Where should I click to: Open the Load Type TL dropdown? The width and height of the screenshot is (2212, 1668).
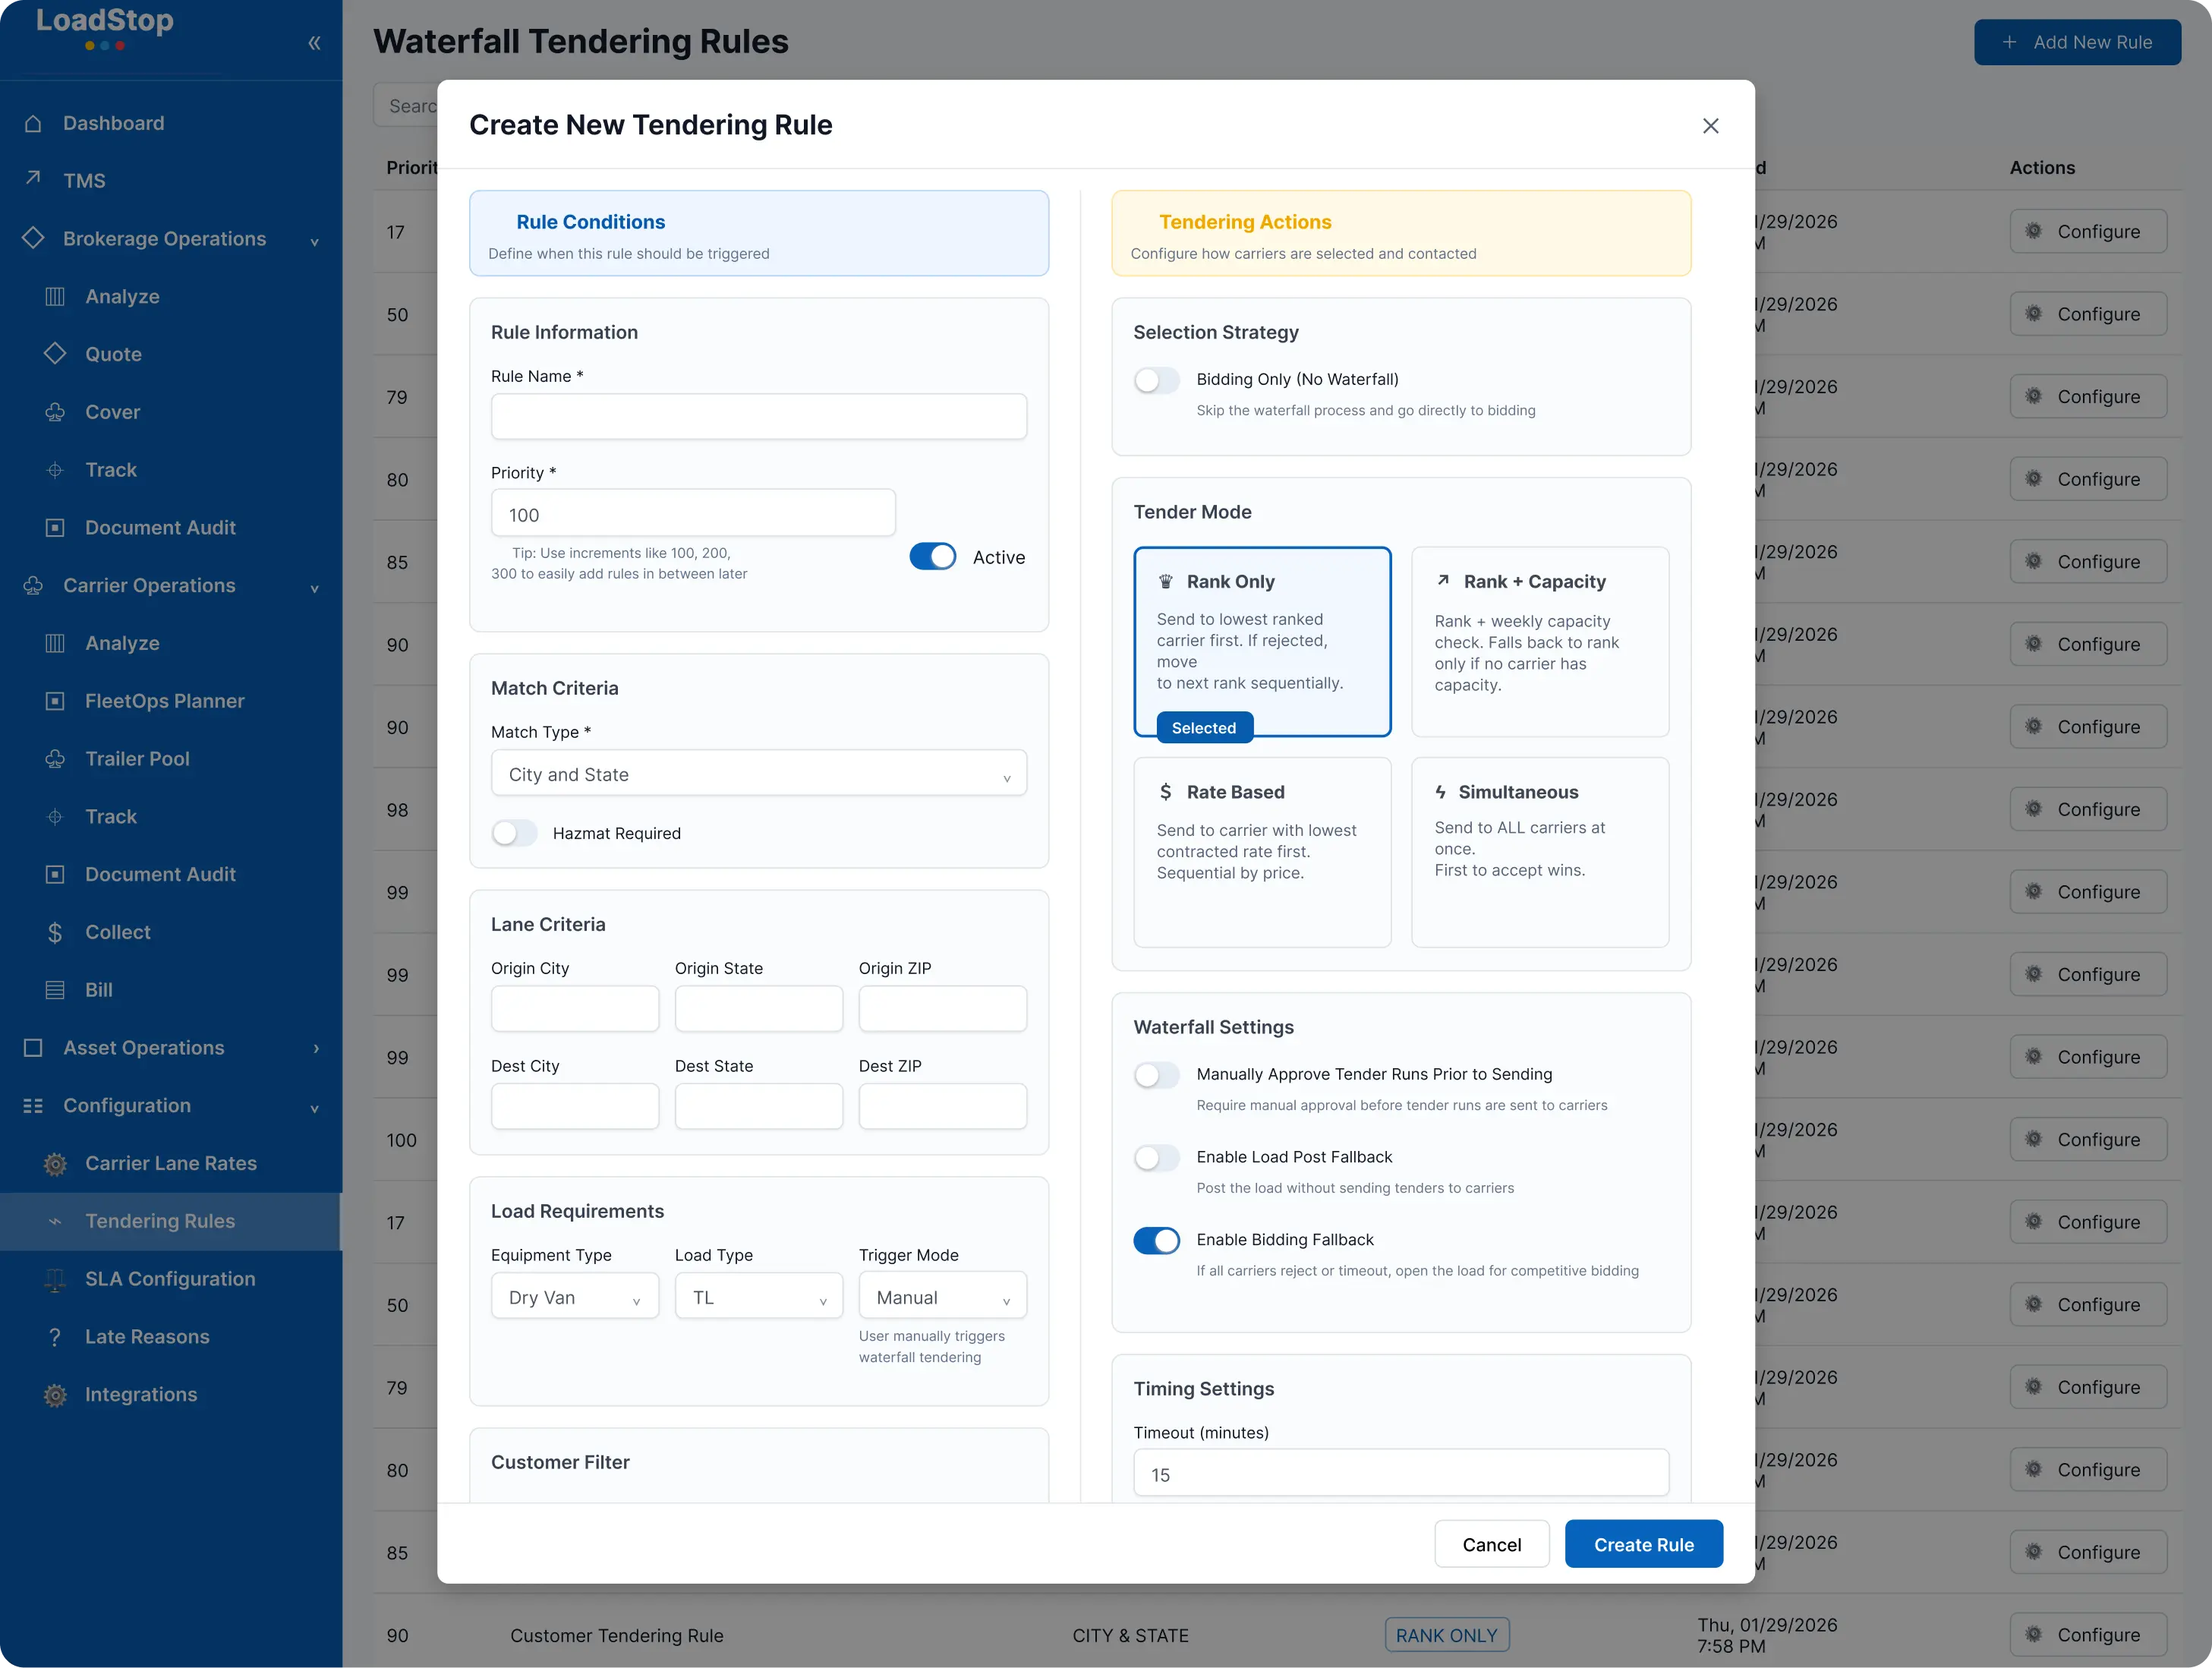(759, 1297)
